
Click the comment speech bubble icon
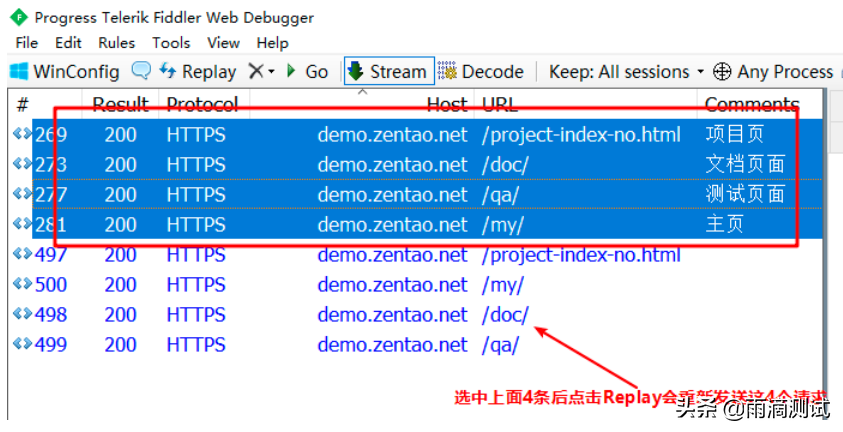tap(141, 71)
